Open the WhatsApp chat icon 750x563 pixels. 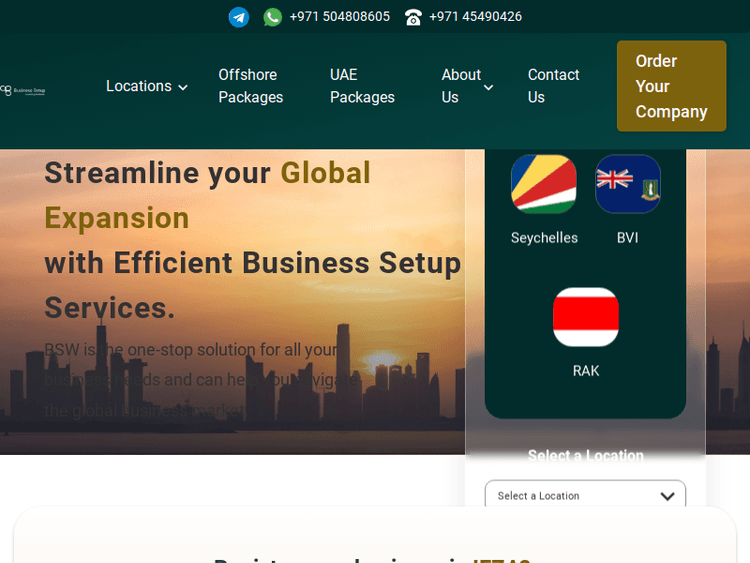273,17
